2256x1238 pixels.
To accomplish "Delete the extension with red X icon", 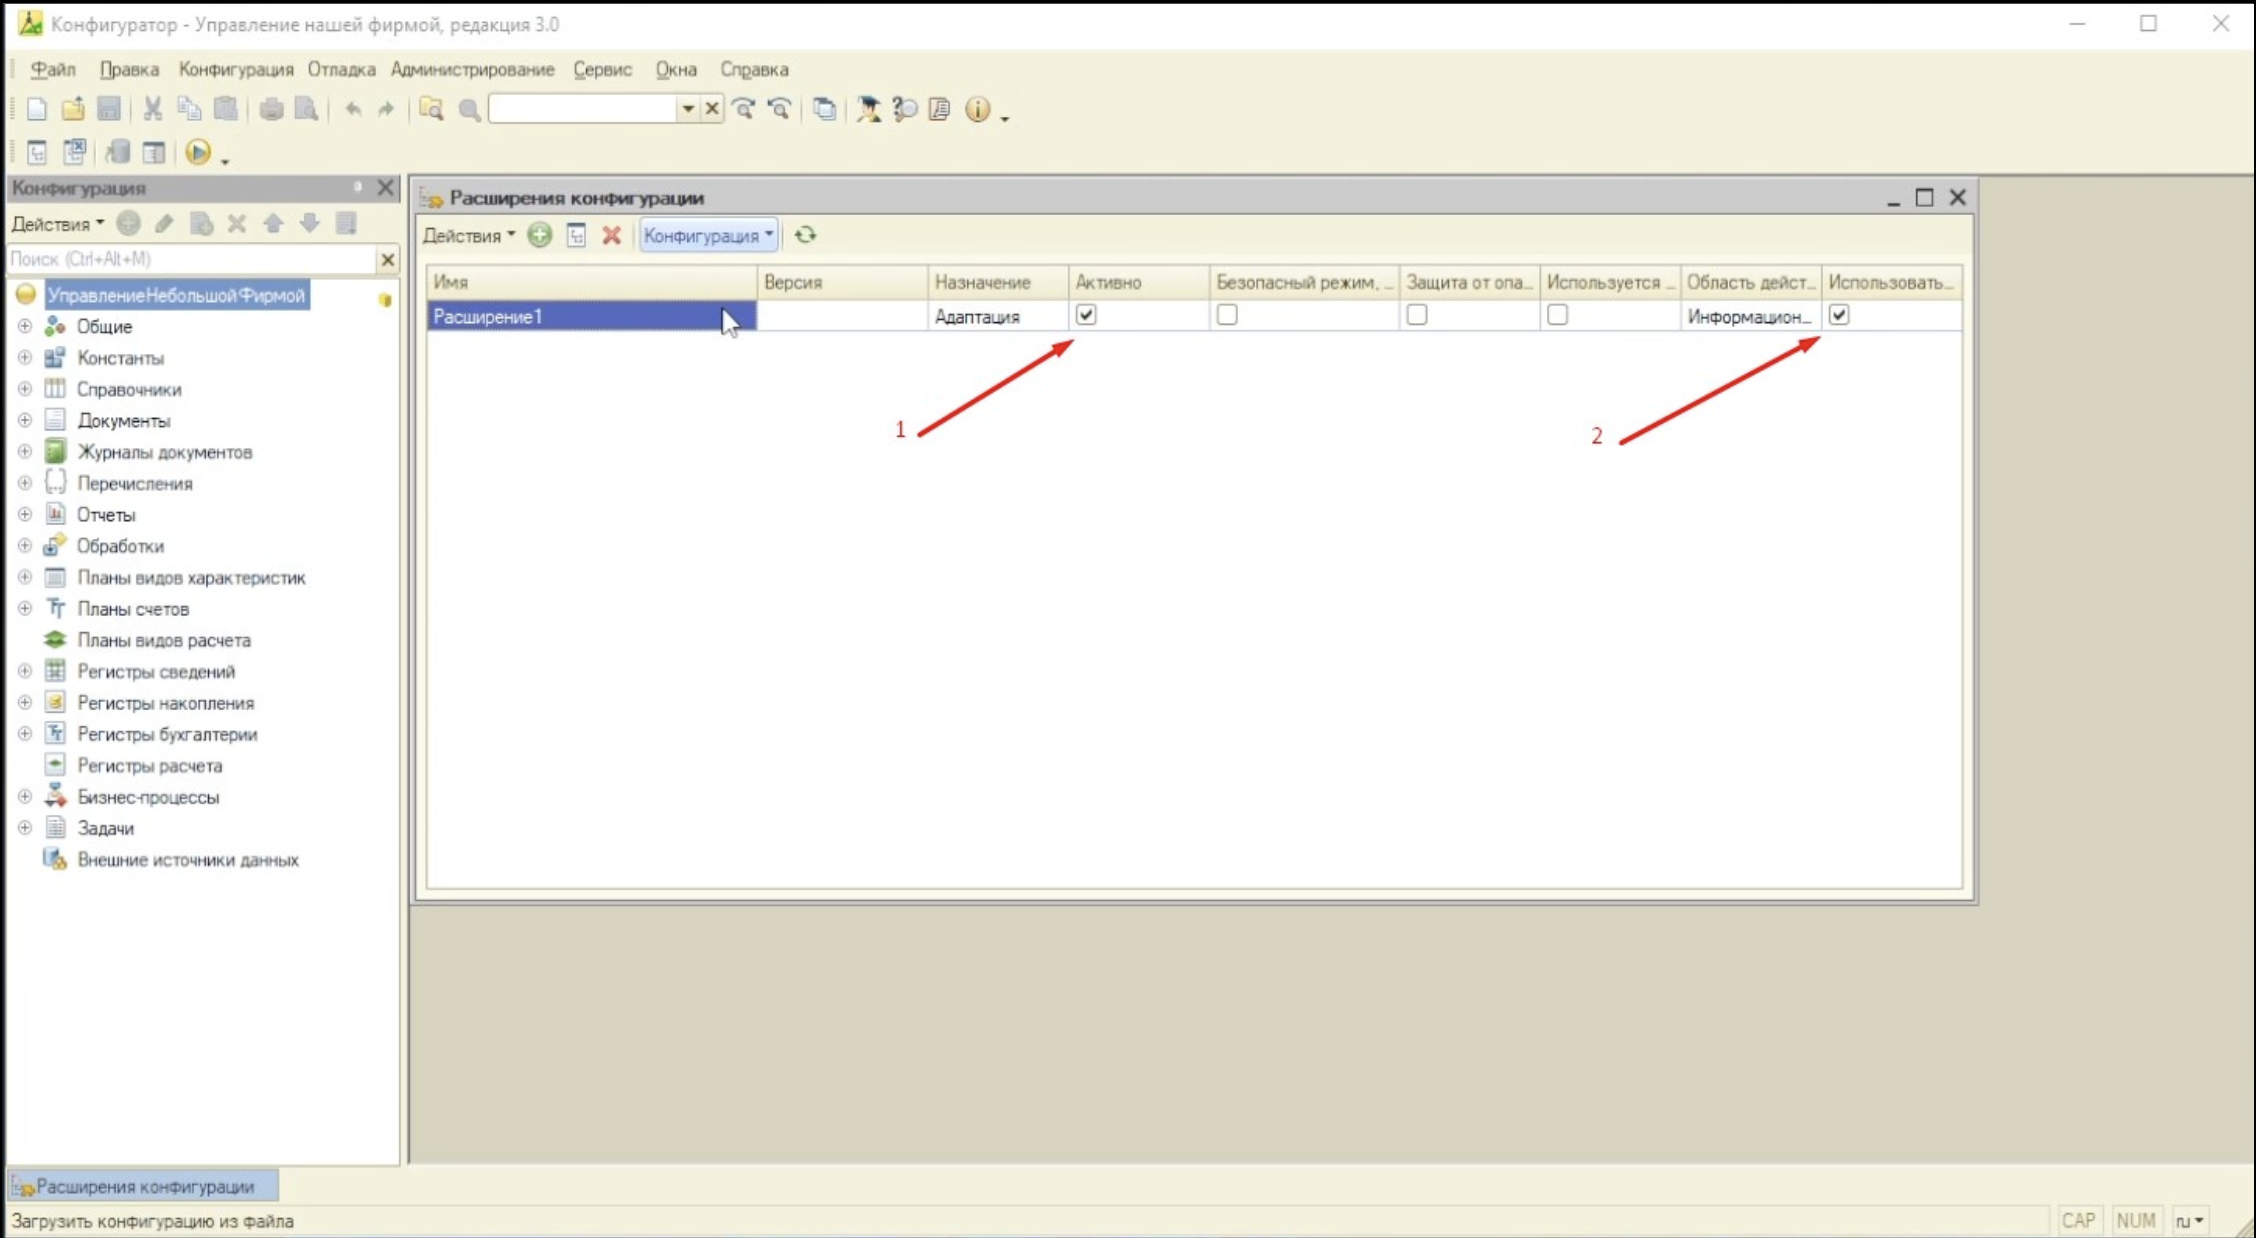I will [x=612, y=235].
